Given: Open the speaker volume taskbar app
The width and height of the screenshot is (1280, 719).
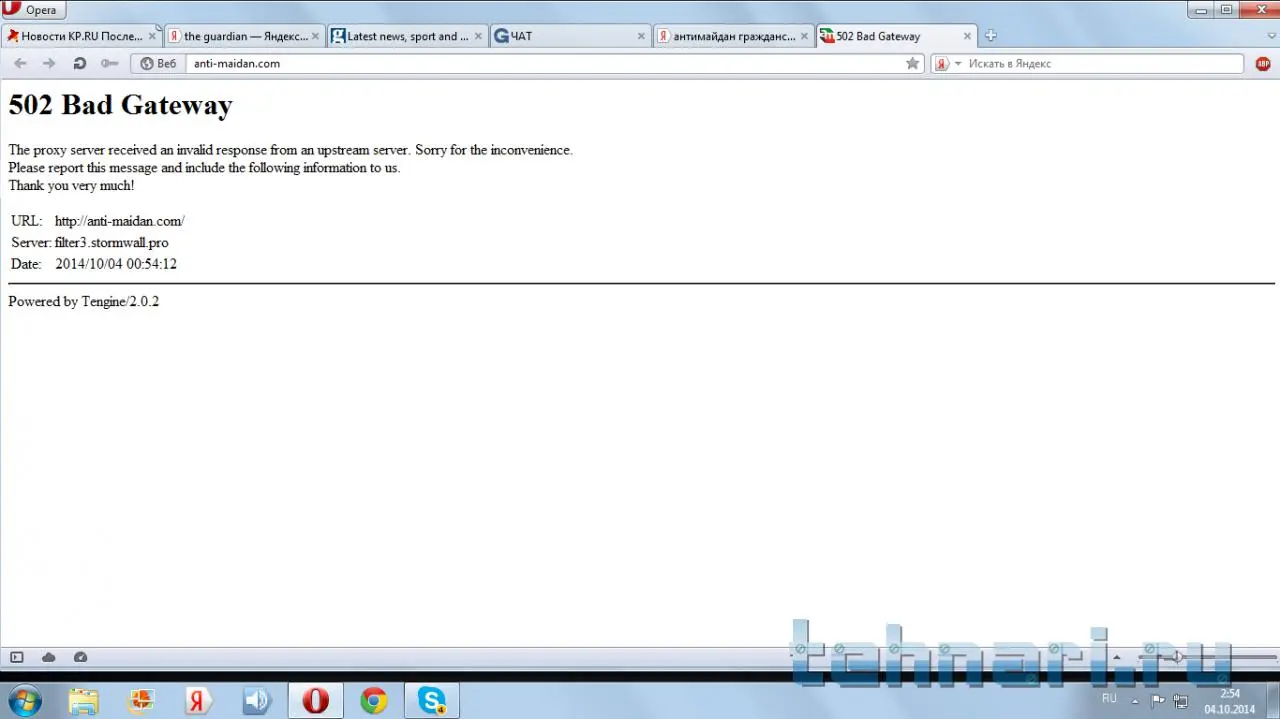Looking at the screenshot, I should pyautogui.click(x=256, y=701).
